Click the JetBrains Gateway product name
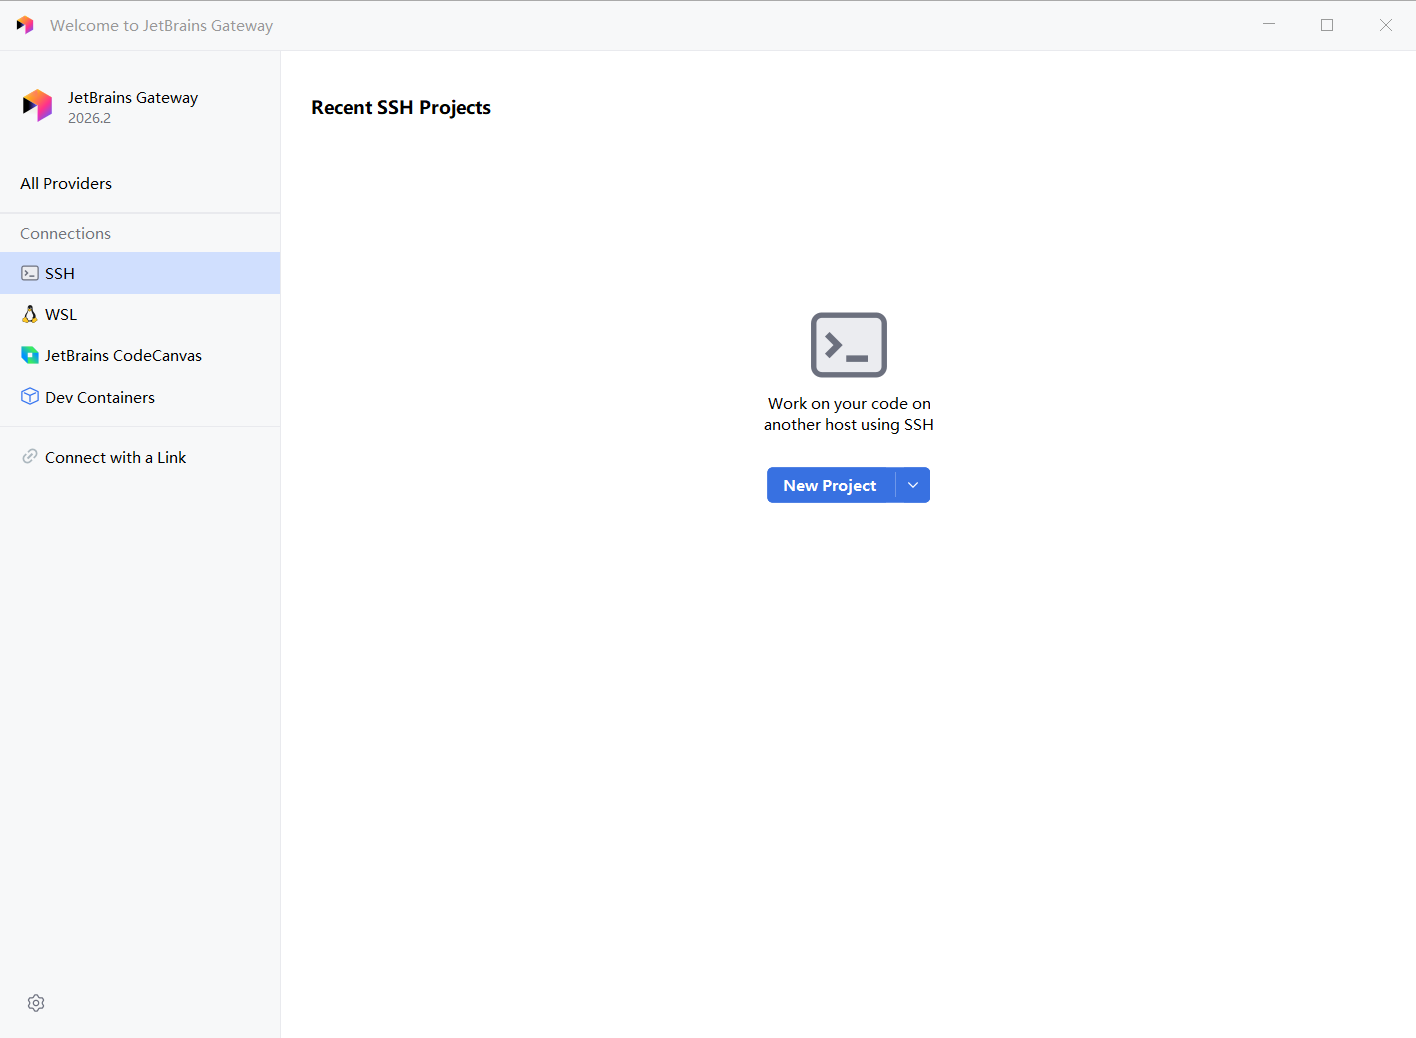The height and width of the screenshot is (1038, 1416). (133, 97)
